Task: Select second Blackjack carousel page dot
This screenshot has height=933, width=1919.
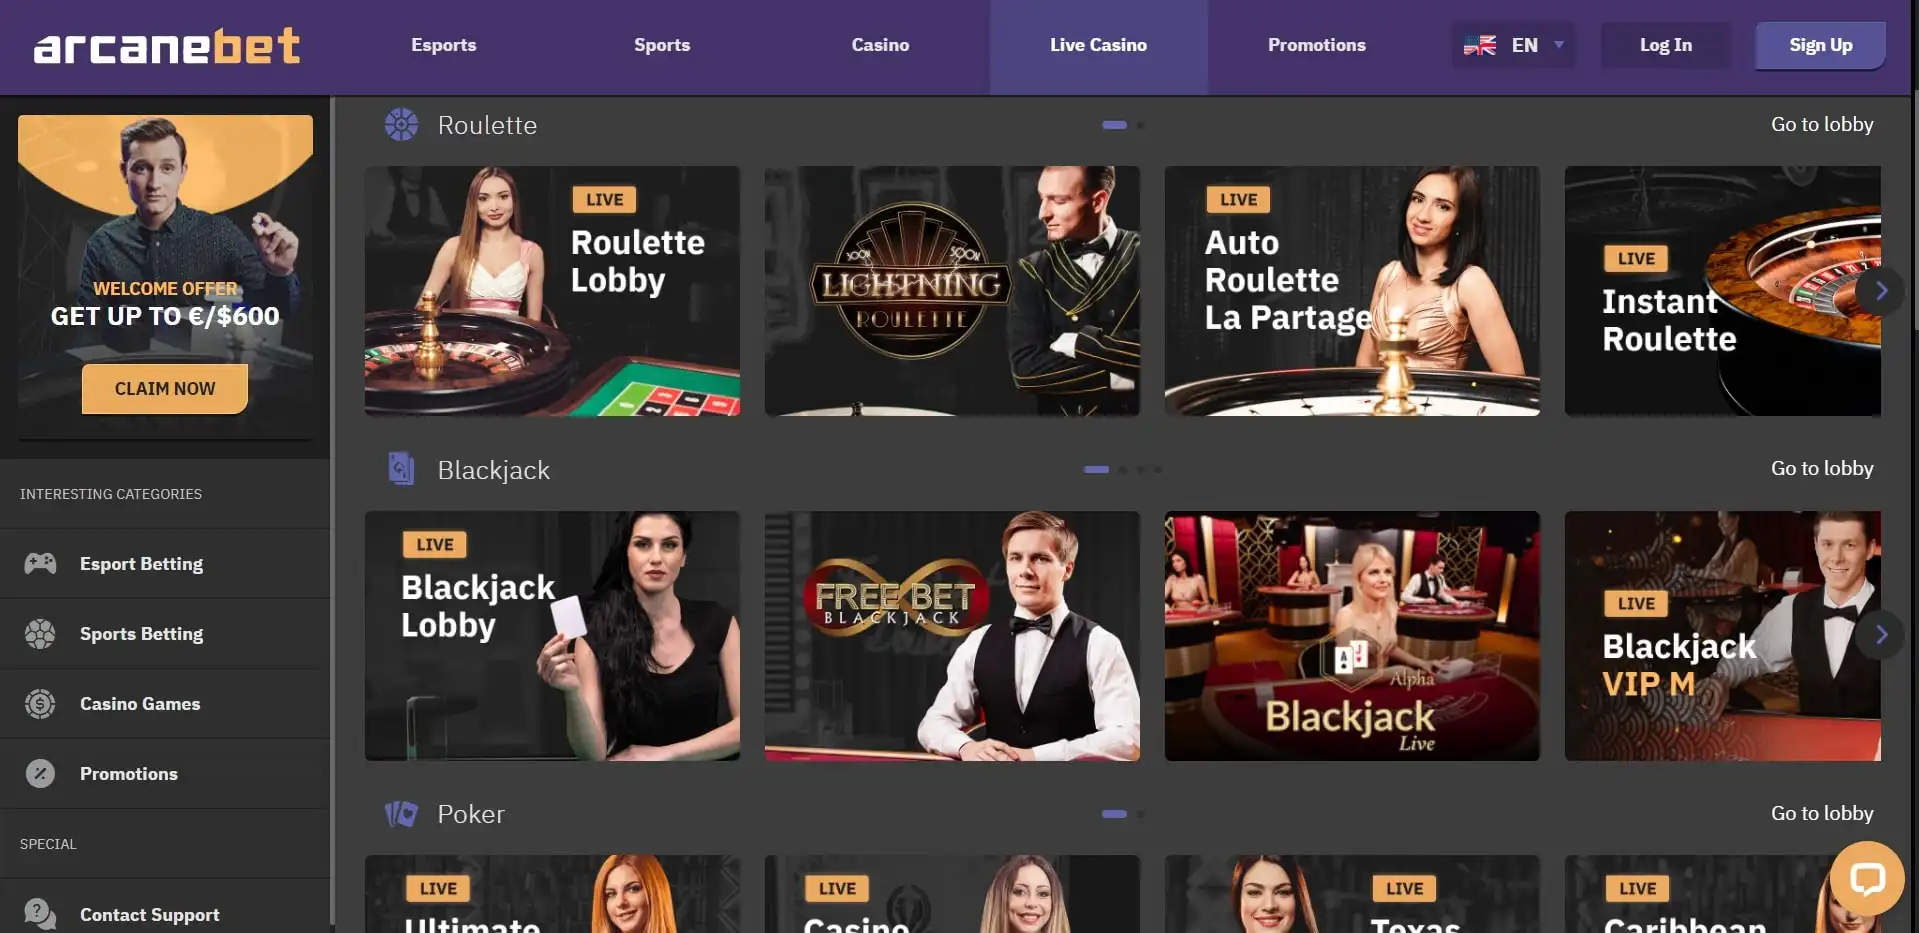Action: pos(1123,469)
